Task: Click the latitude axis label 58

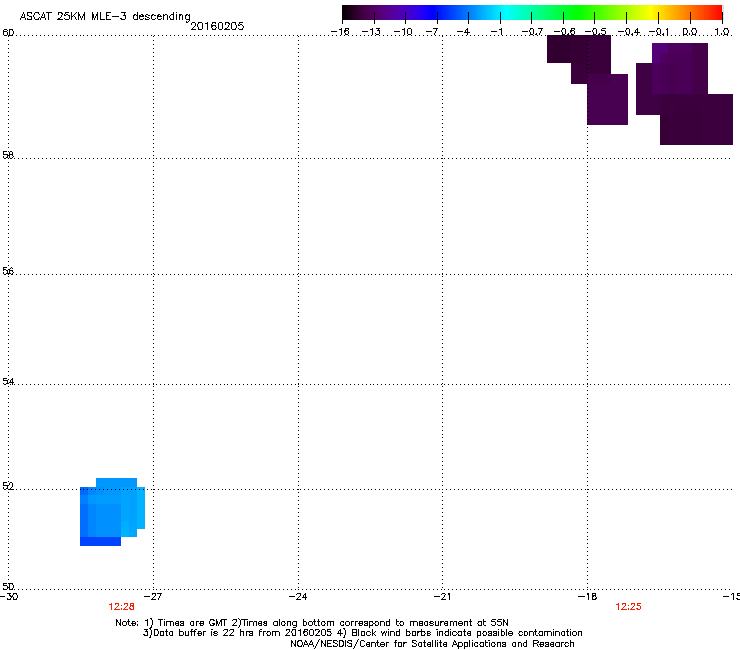Action: click(8, 155)
